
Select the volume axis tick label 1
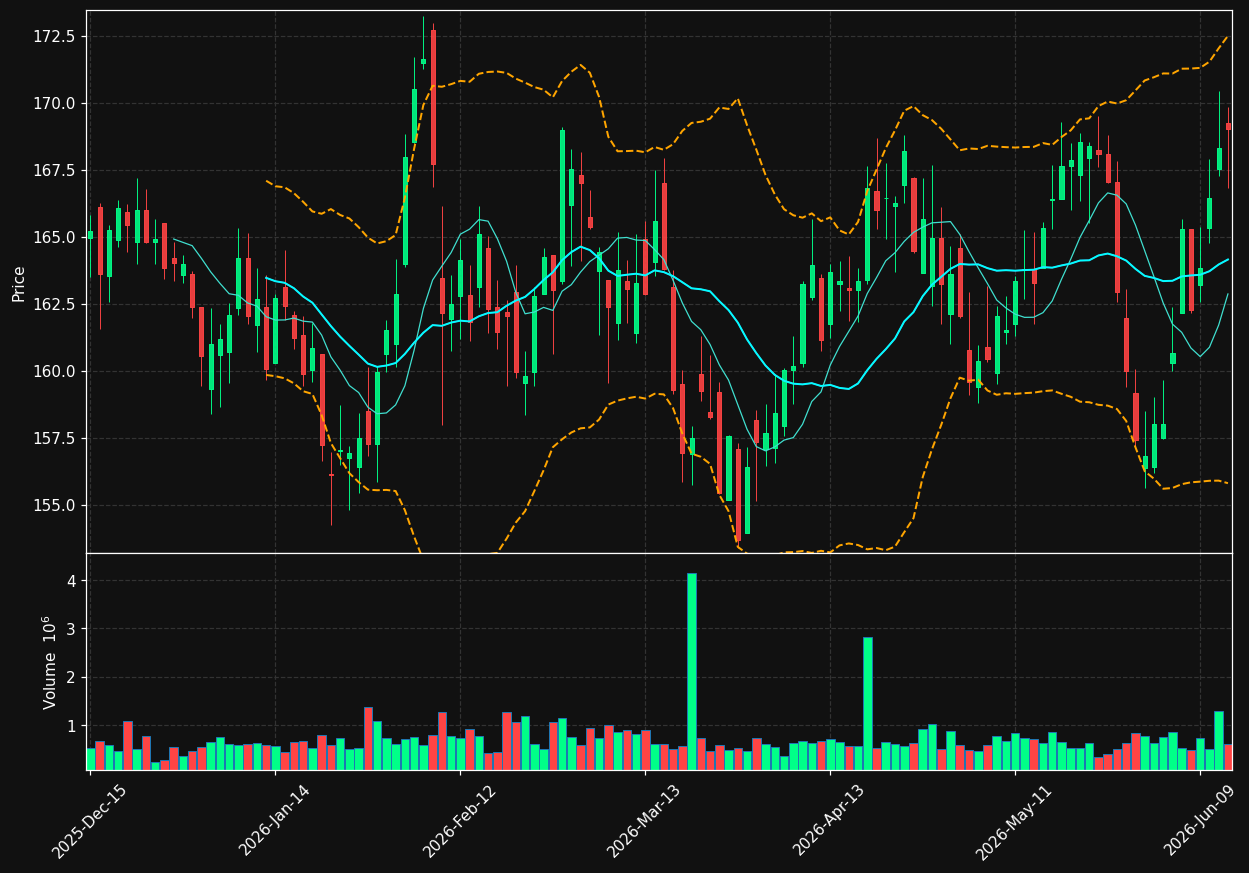point(71,726)
